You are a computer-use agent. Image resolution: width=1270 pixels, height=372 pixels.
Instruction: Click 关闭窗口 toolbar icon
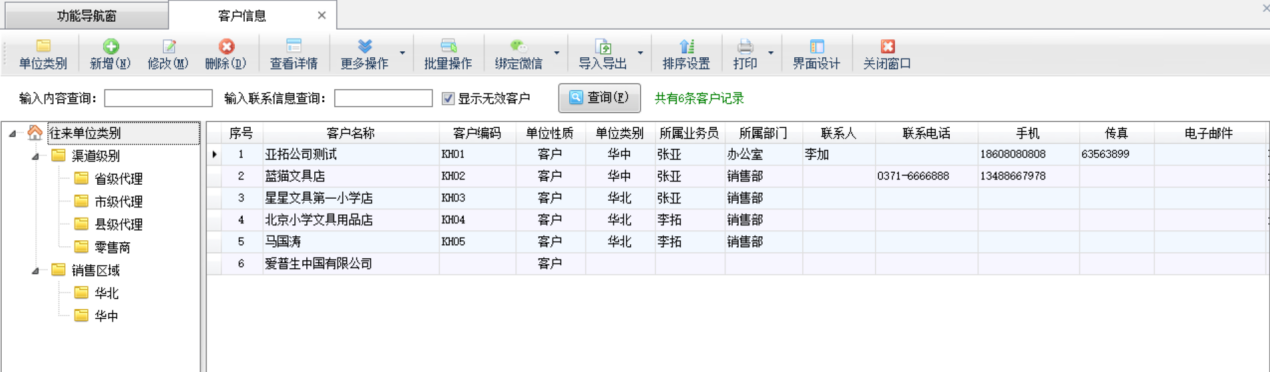click(887, 46)
